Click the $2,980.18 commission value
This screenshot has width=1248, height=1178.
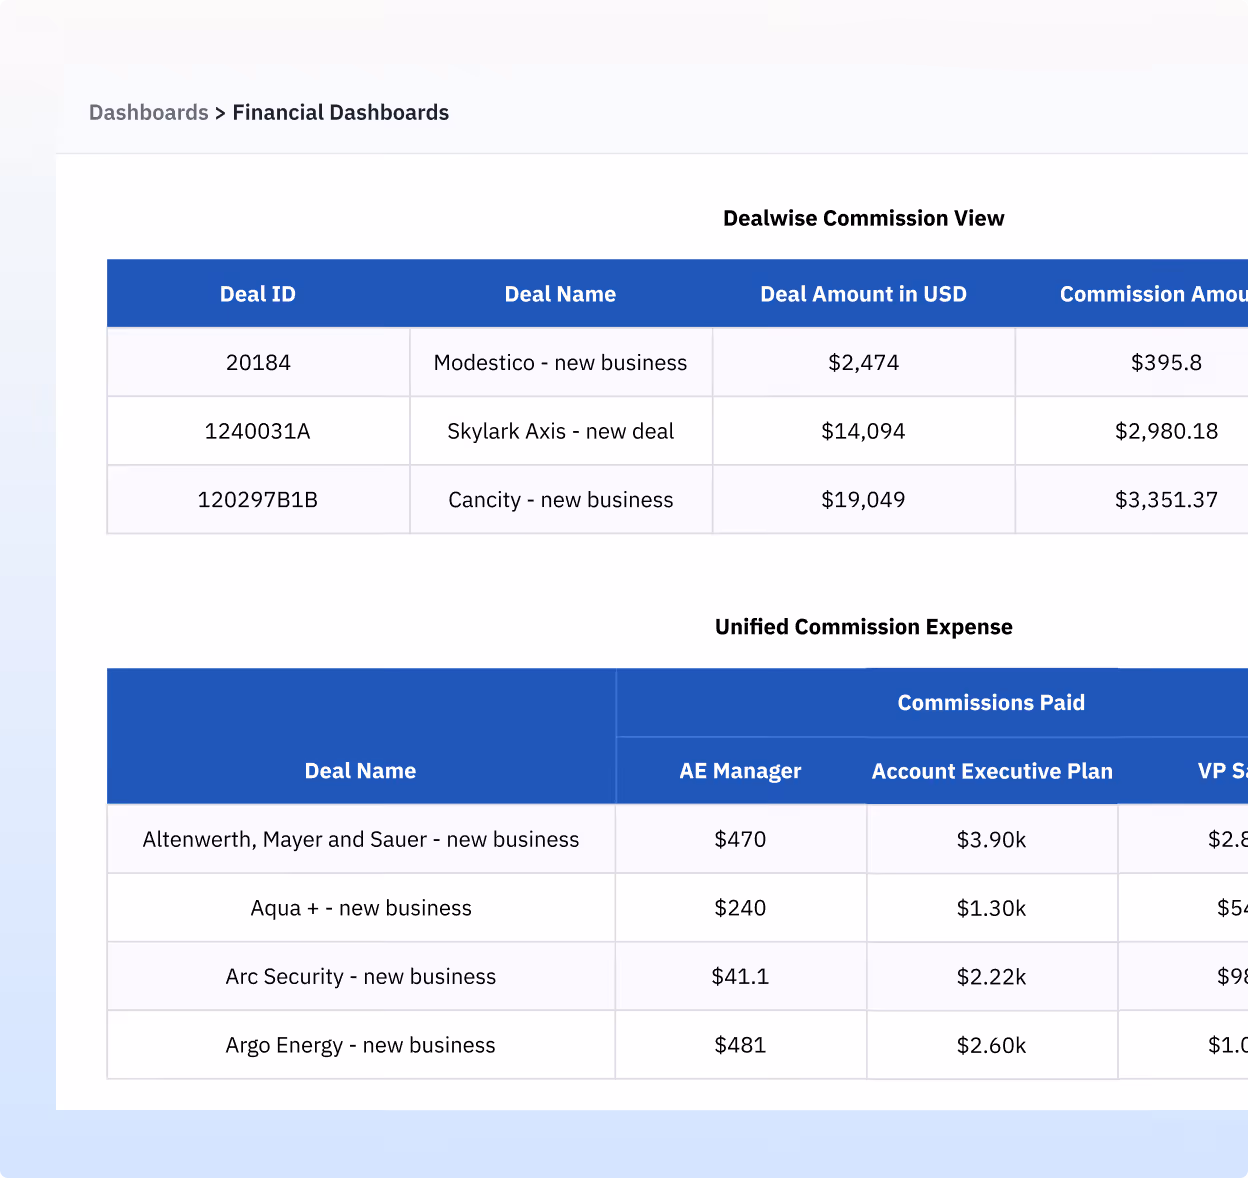coord(1166,431)
